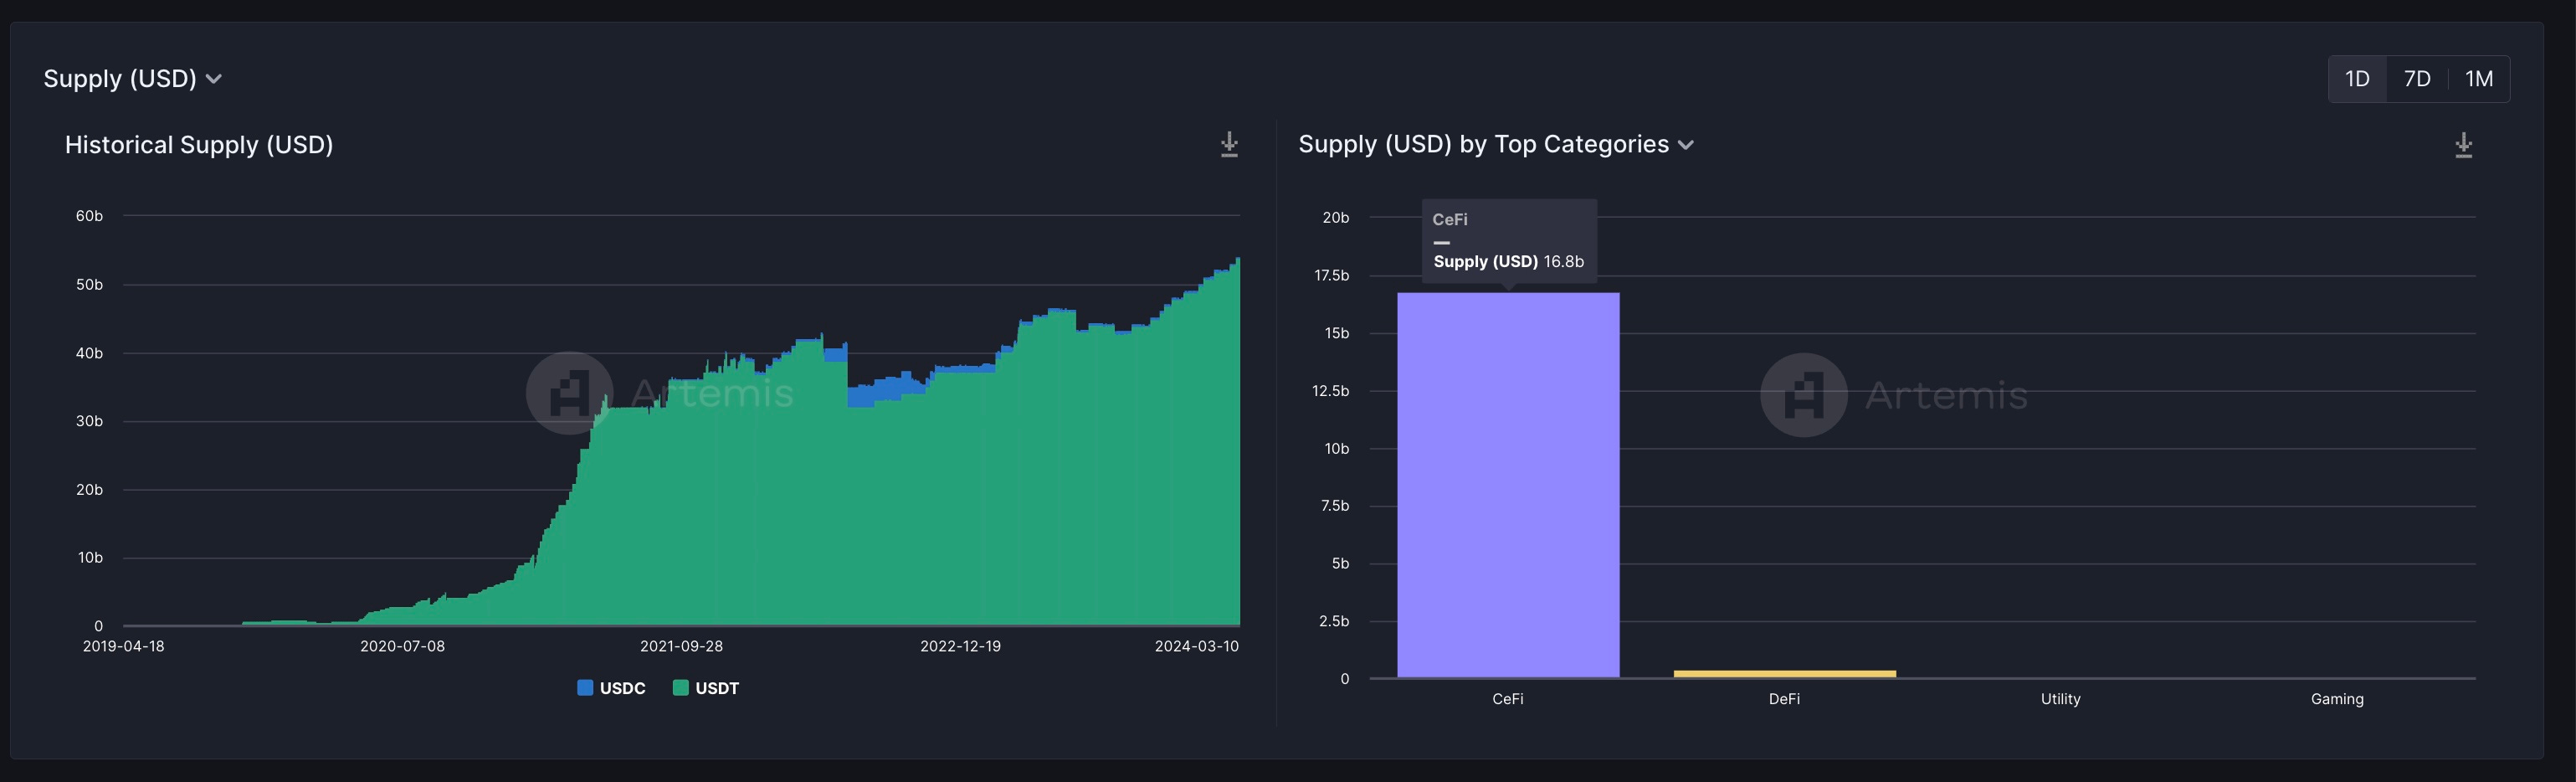The image size is (2576, 782).
Task: Click the Gaming category axis label
Action: (x=2337, y=699)
